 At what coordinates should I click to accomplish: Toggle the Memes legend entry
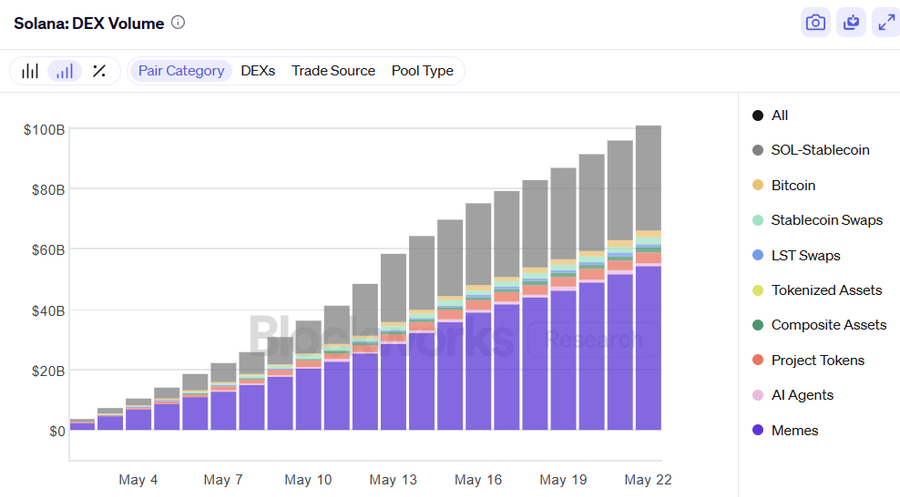tap(795, 430)
